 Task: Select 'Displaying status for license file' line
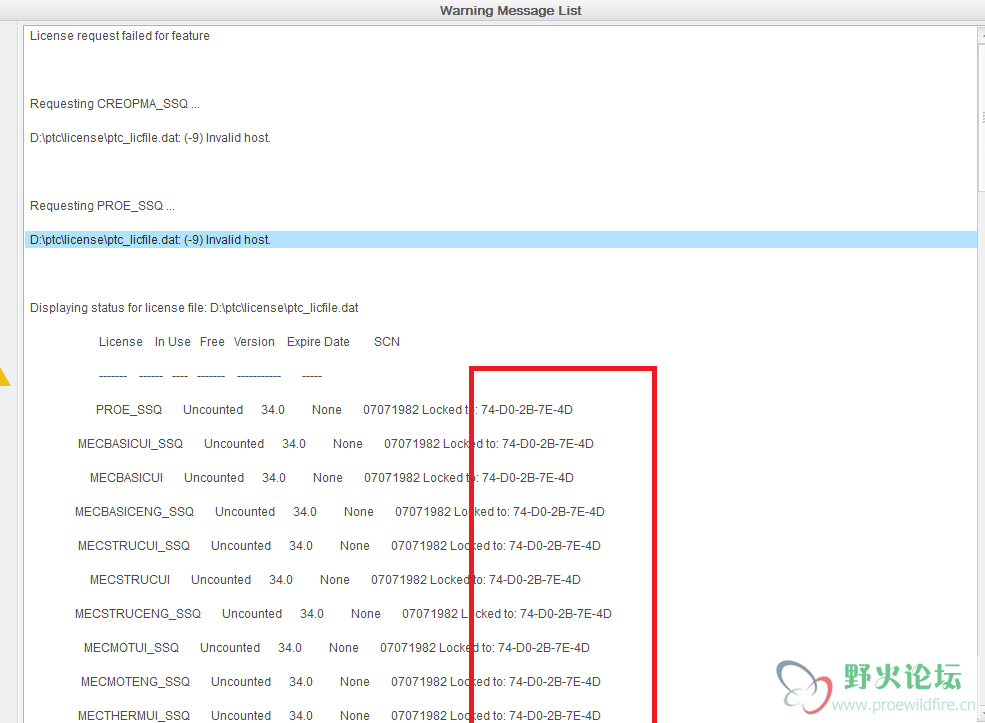coord(194,308)
